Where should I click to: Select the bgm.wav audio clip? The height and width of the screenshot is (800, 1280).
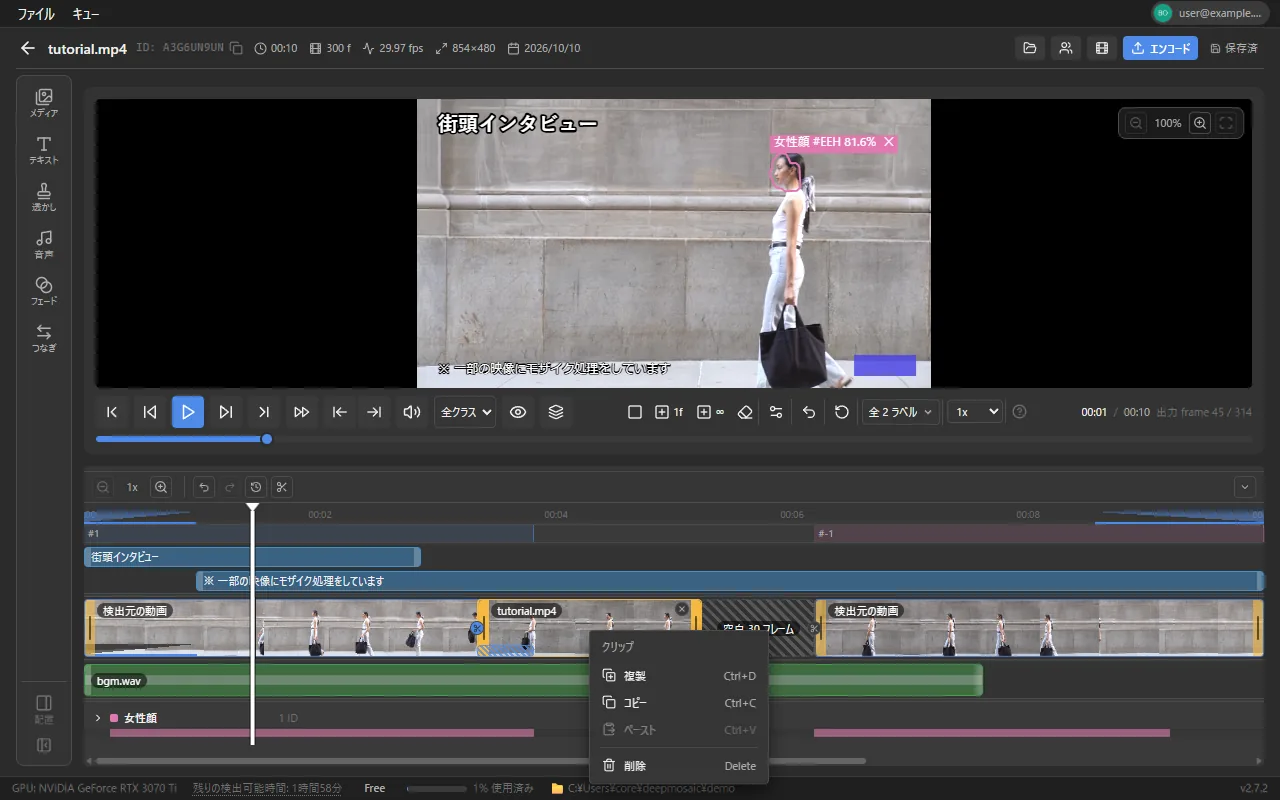click(x=533, y=680)
